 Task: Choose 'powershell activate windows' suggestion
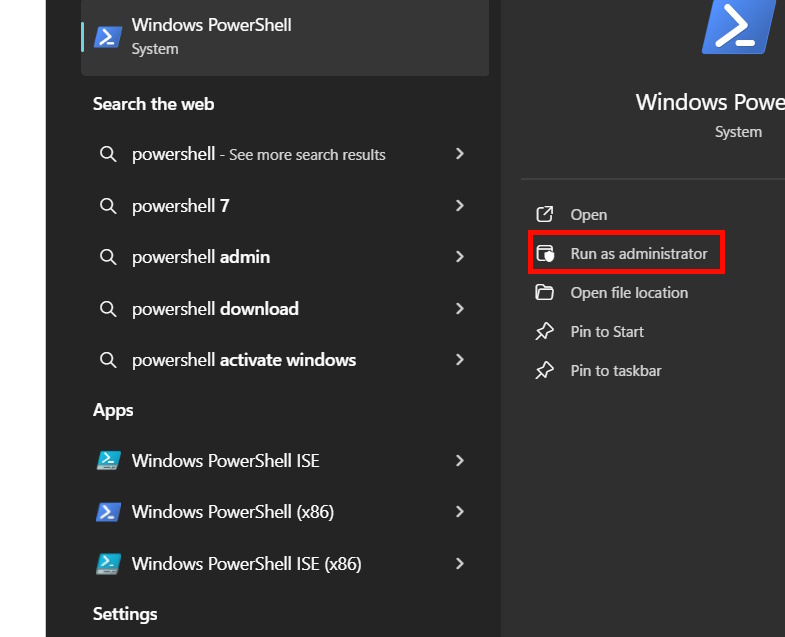[x=285, y=360]
